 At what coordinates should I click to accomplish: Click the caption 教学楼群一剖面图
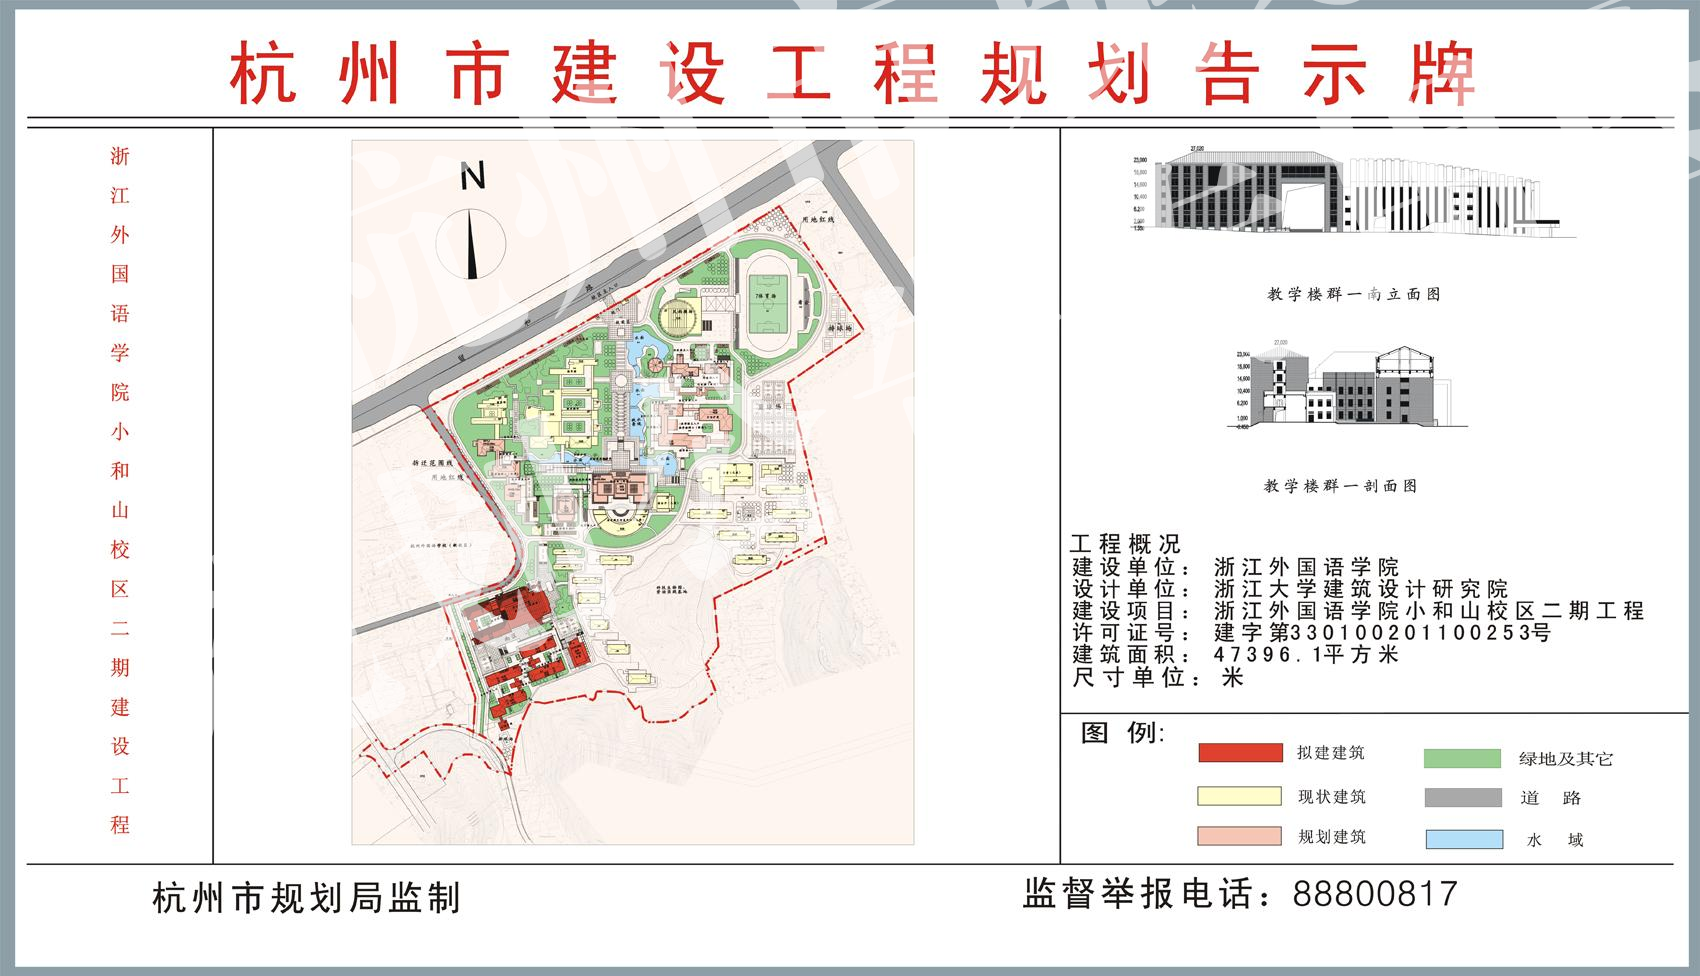[x=1340, y=486]
